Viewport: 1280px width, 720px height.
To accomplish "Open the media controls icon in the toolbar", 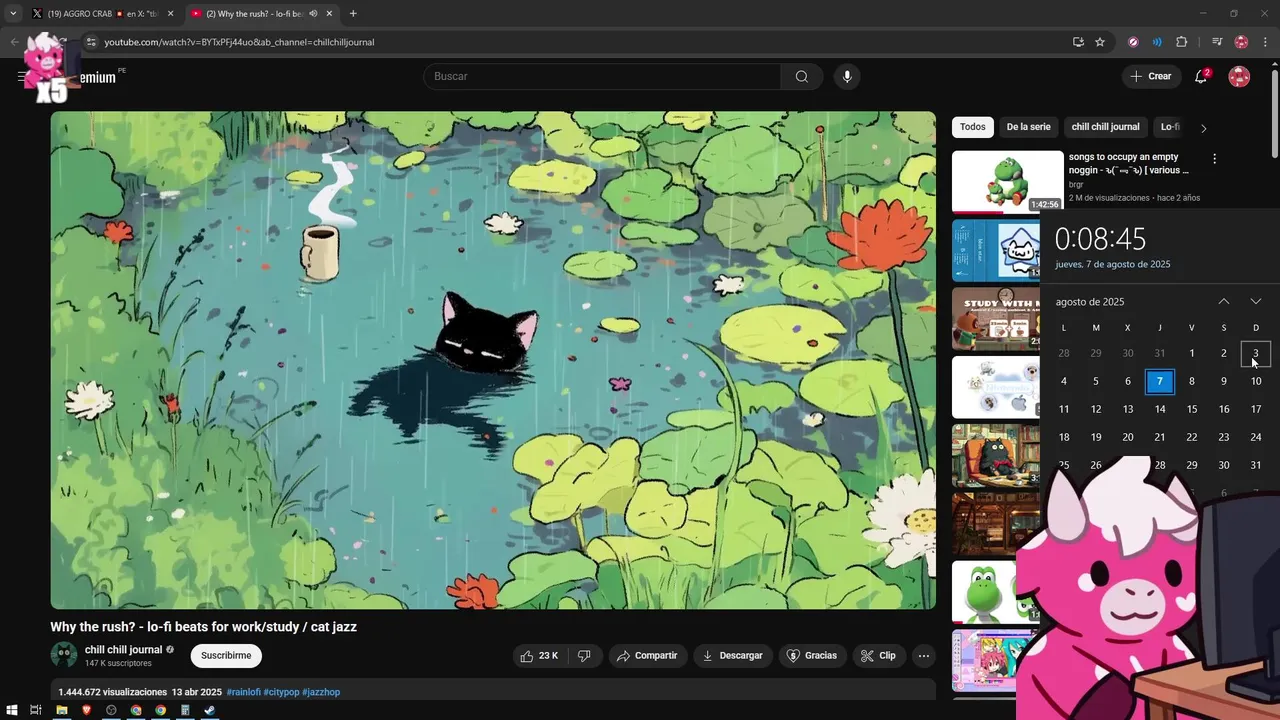I will pyautogui.click(x=1217, y=42).
